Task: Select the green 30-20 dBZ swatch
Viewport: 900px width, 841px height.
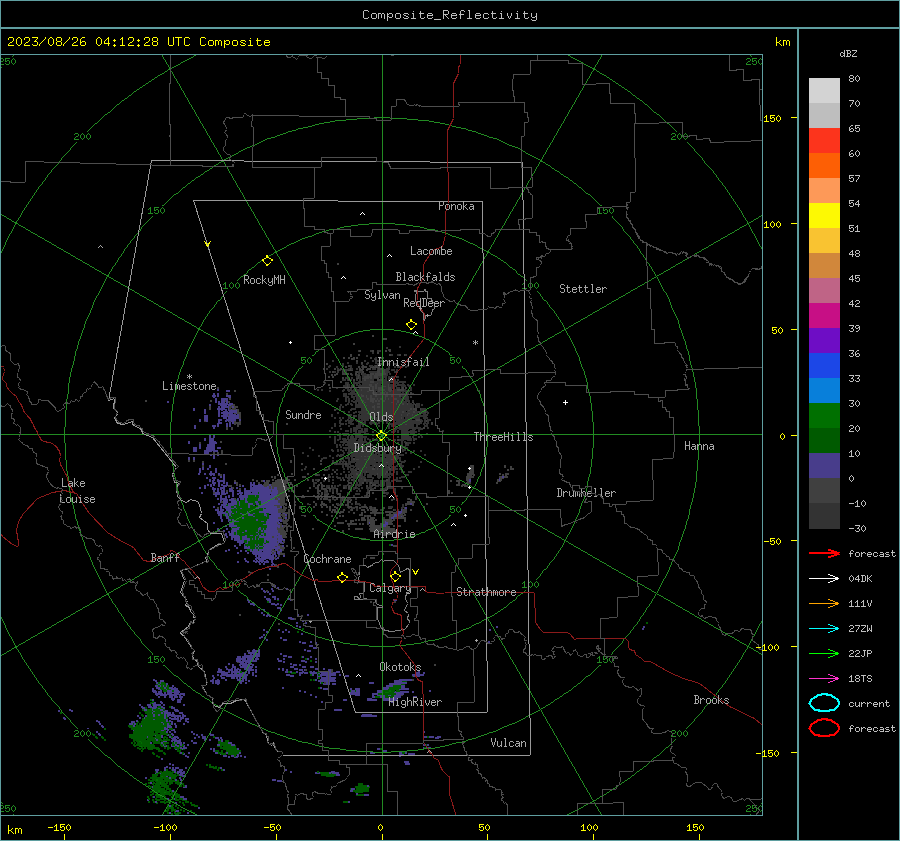Action: [824, 416]
